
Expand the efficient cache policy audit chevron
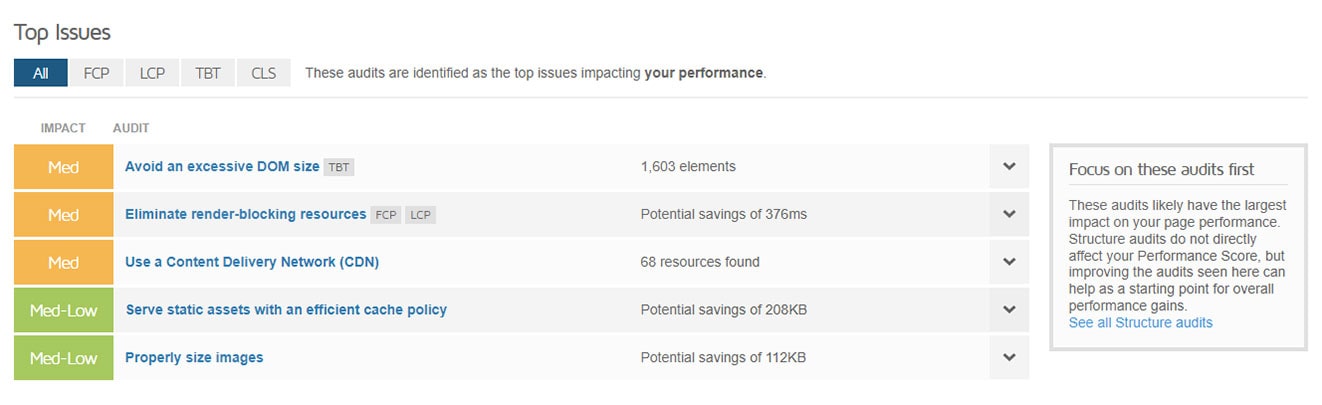click(x=1009, y=310)
